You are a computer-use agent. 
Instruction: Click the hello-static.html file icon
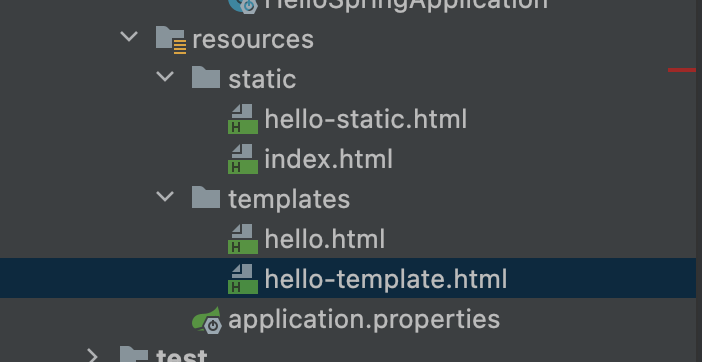coord(243,119)
